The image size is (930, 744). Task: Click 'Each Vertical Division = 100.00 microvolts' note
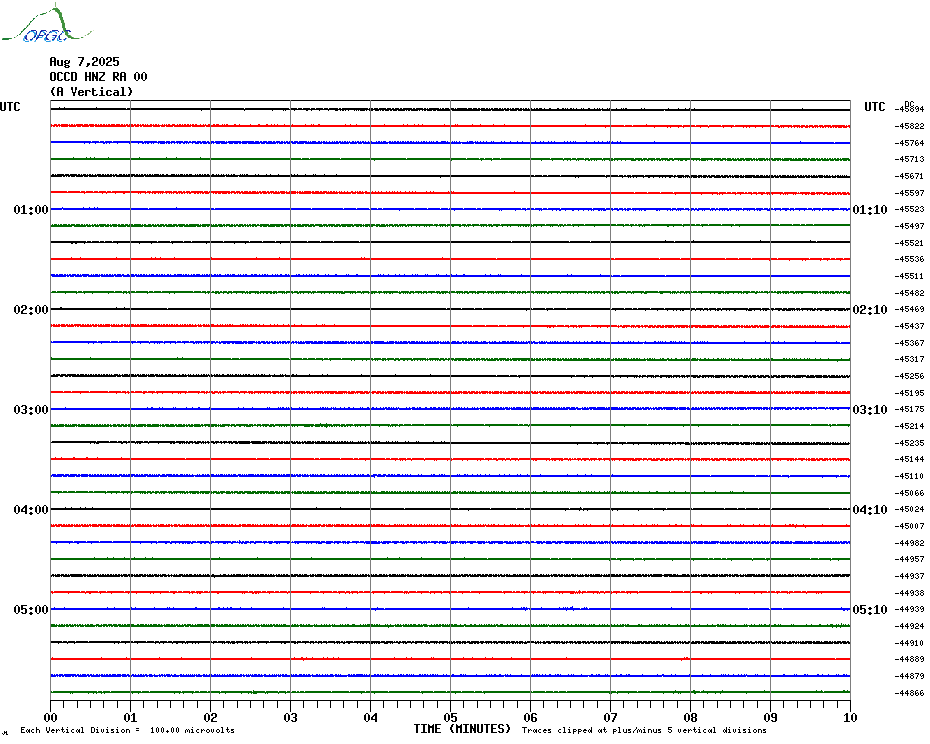128,730
